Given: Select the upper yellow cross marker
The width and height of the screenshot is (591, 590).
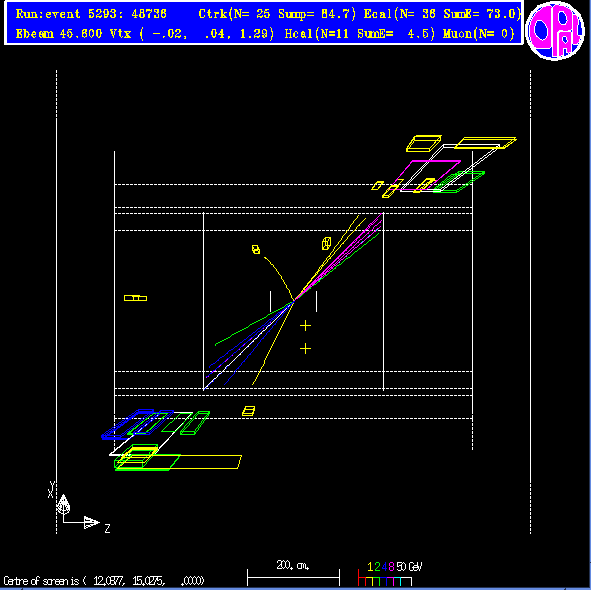Looking at the screenshot, I should pos(305,326).
